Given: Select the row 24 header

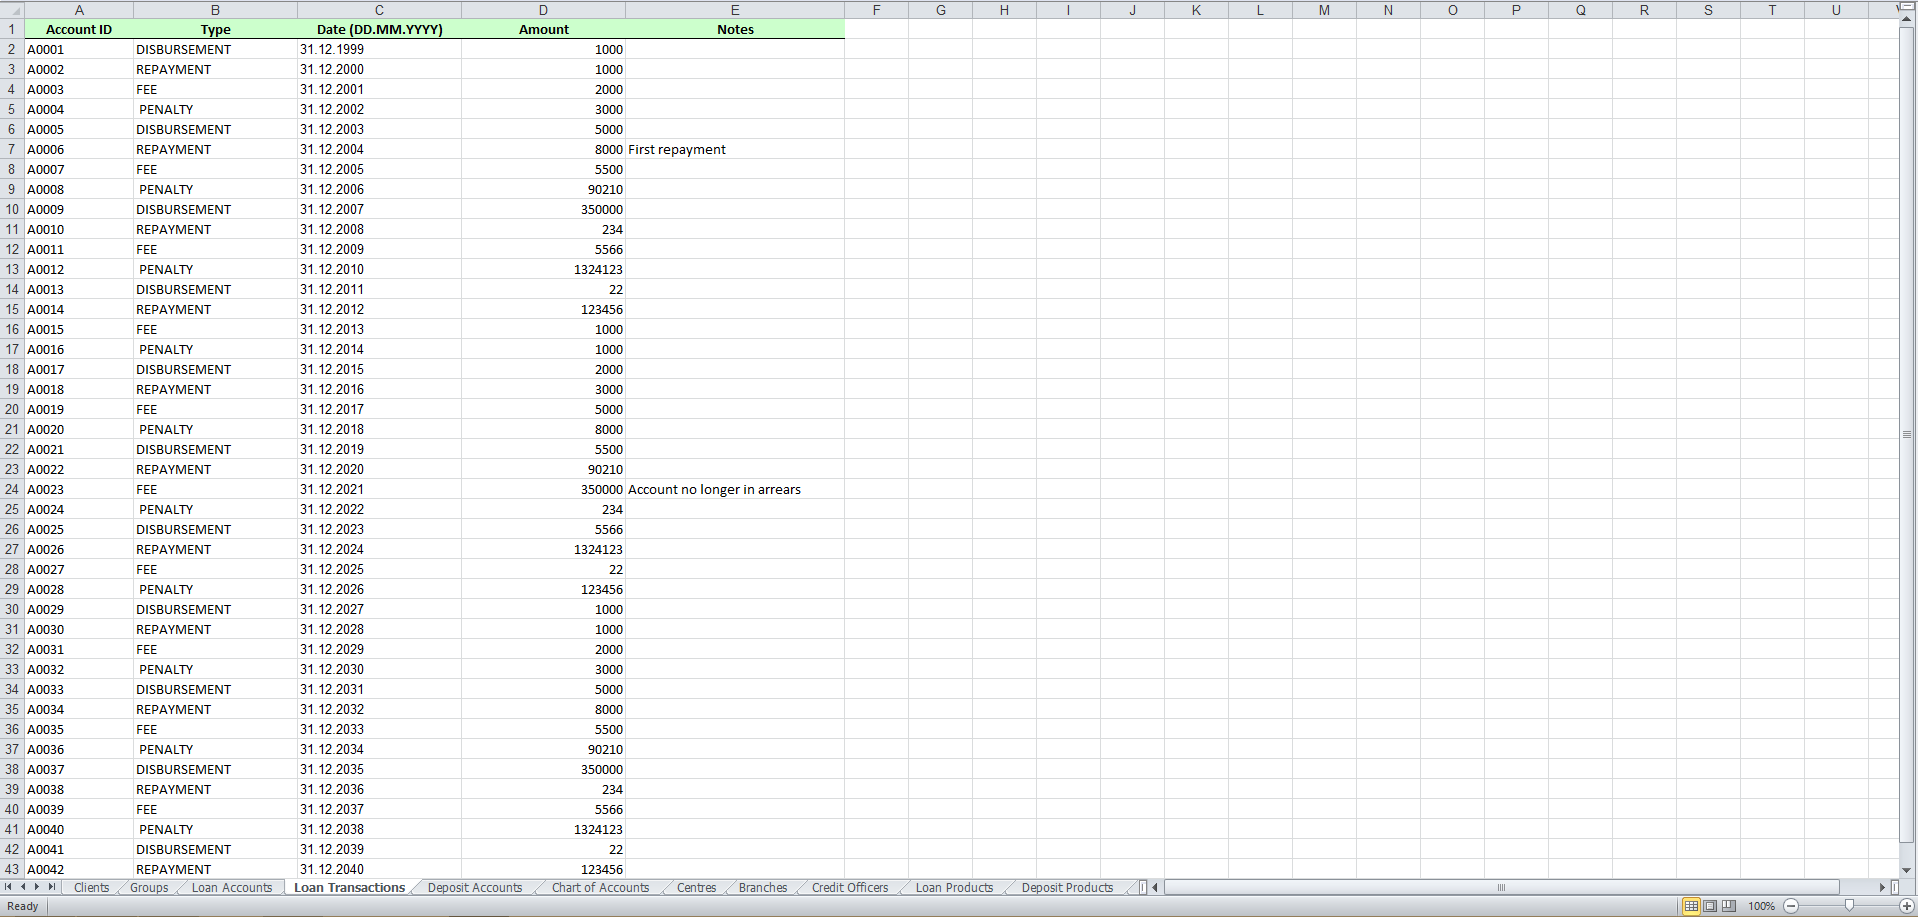Looking at the screenshot, I should click(12, 490).
